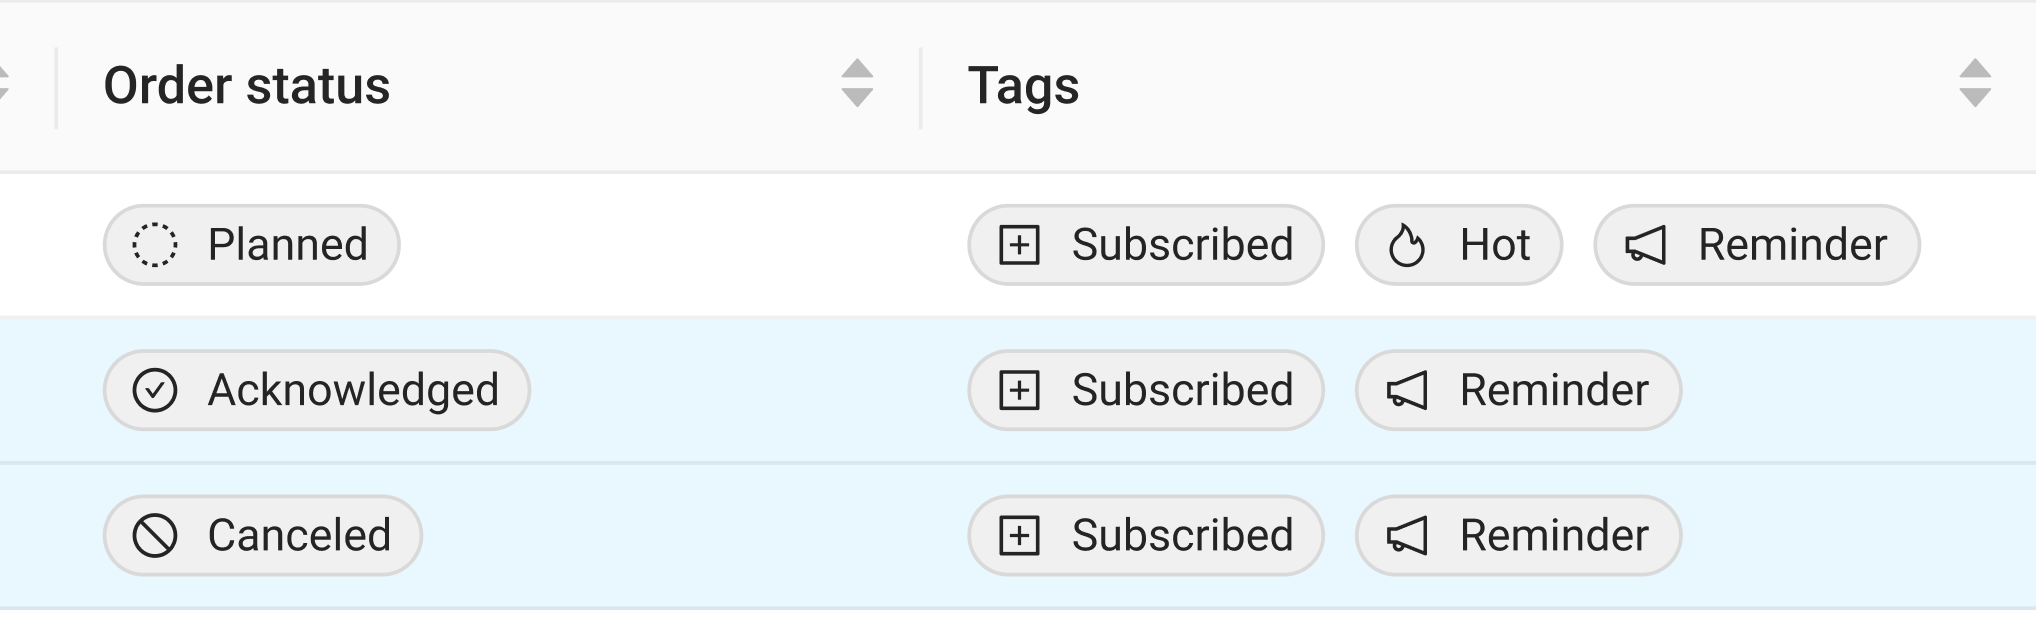2036x632 pixels.
Task: Click the Planned status chip
Action: [252, 245]
